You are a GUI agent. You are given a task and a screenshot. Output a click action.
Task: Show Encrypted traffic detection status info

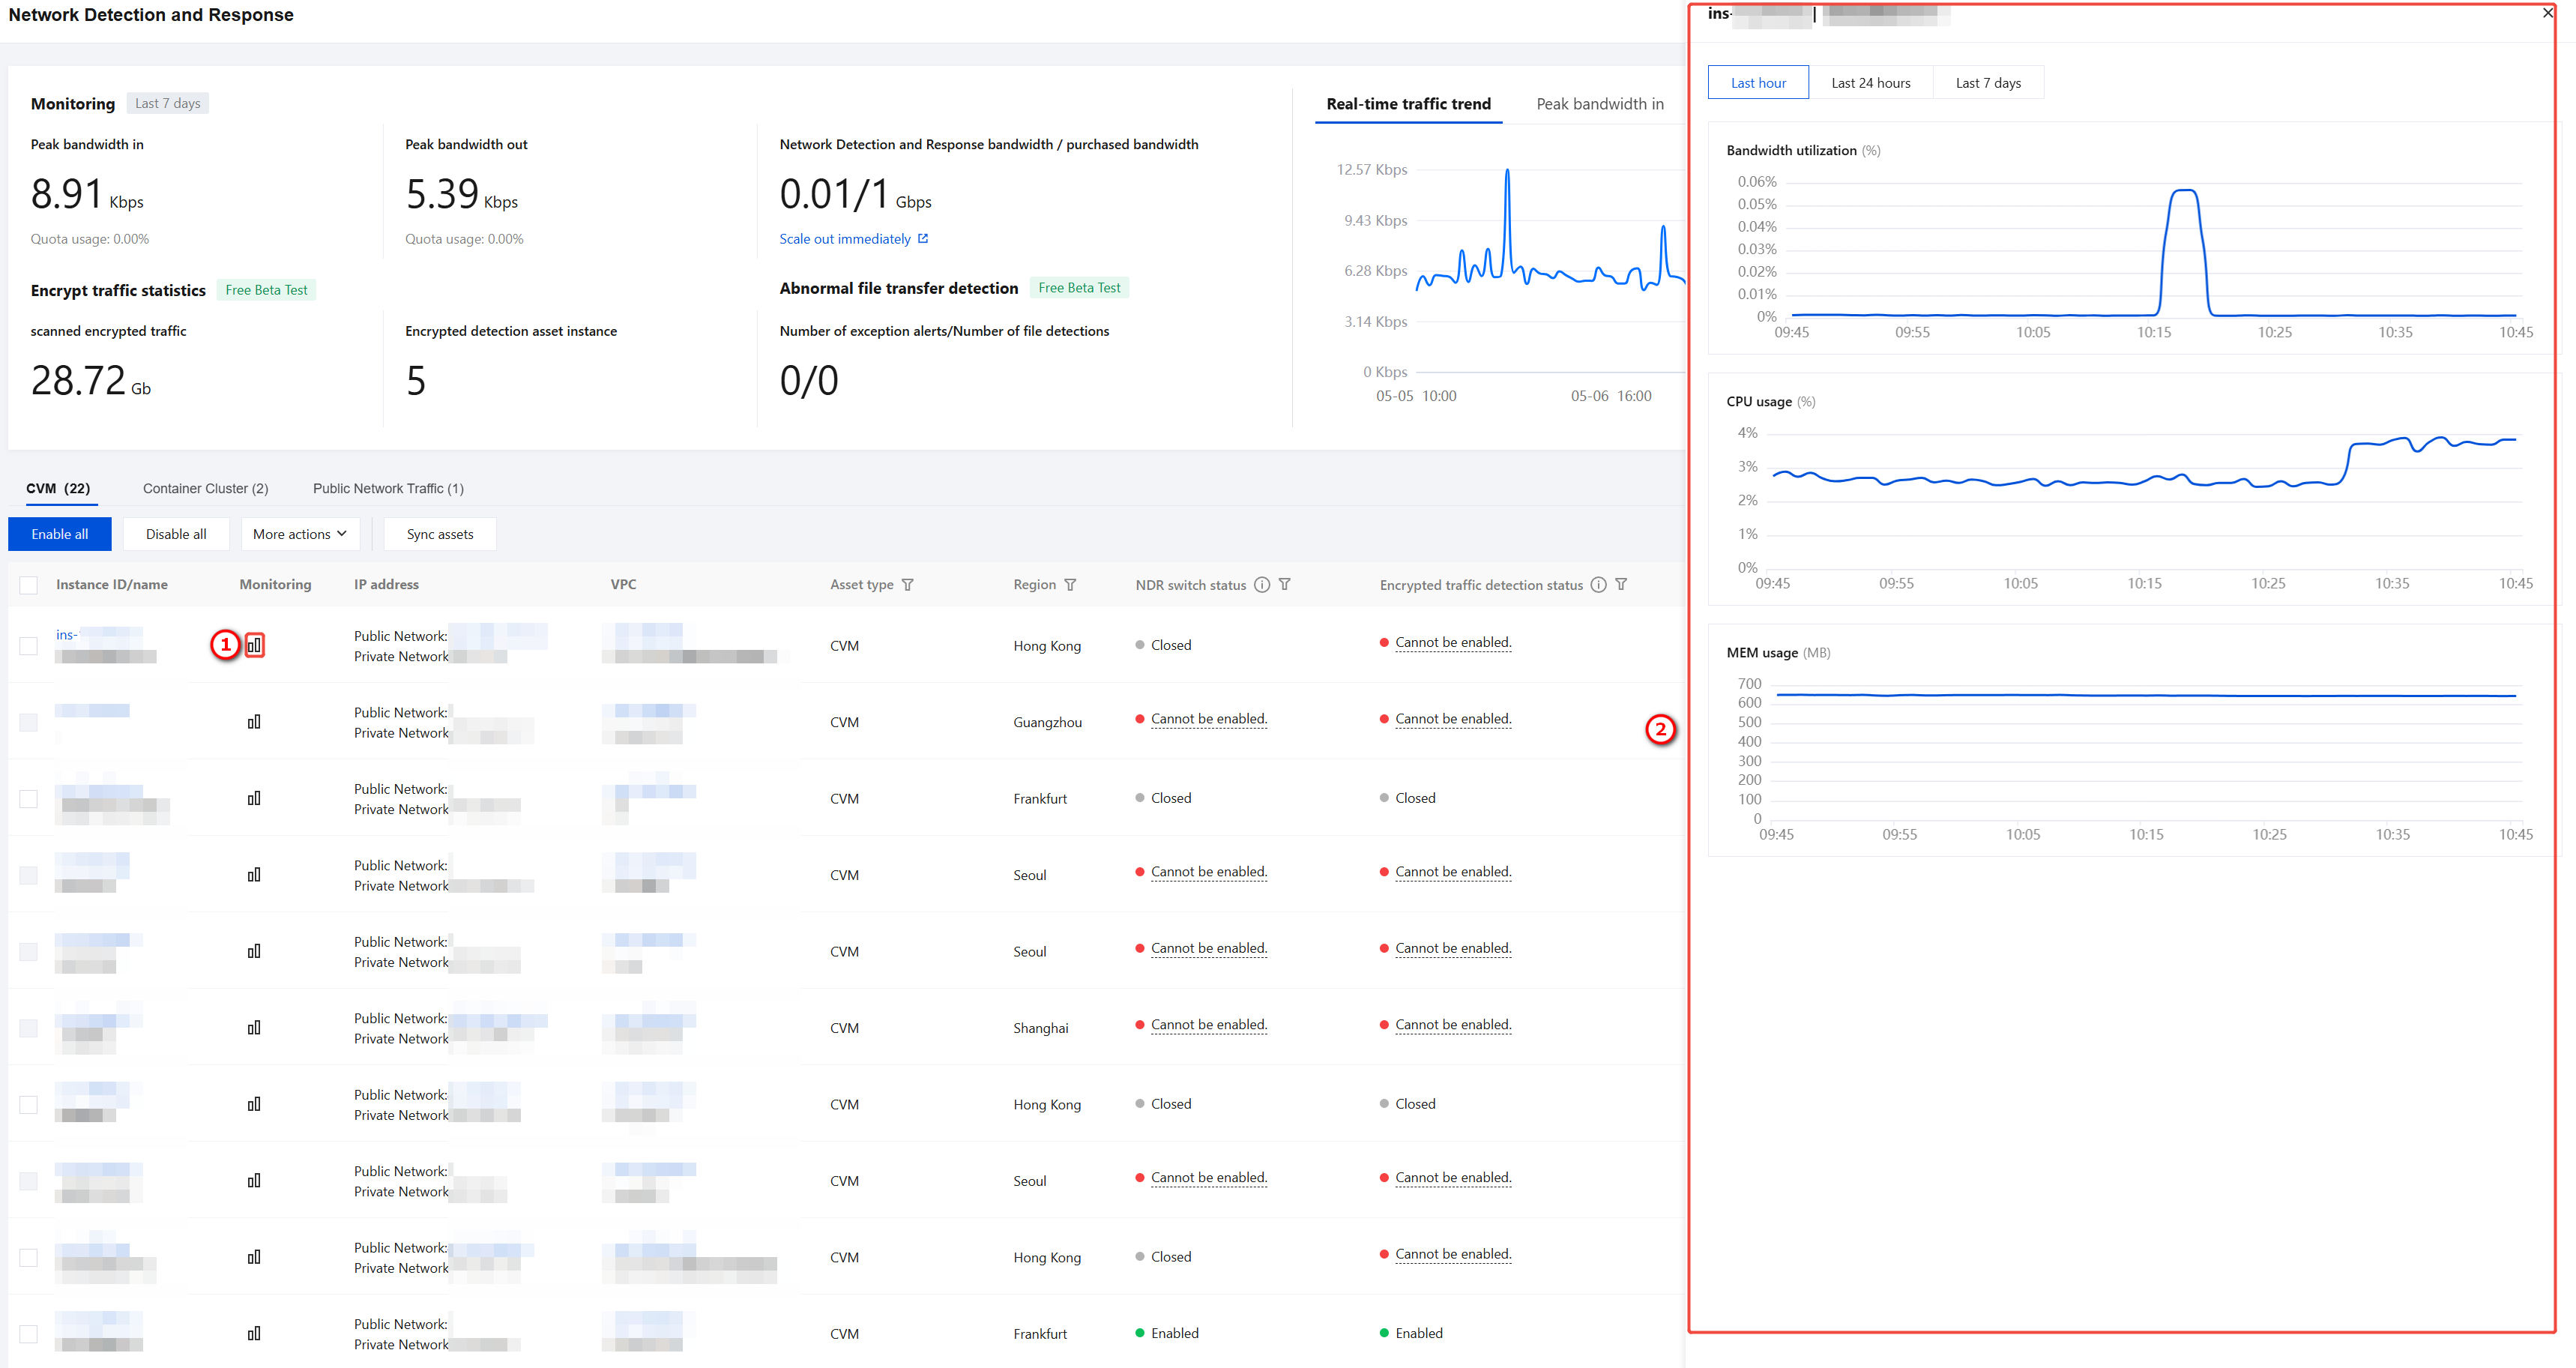[x=1598, y=585]
